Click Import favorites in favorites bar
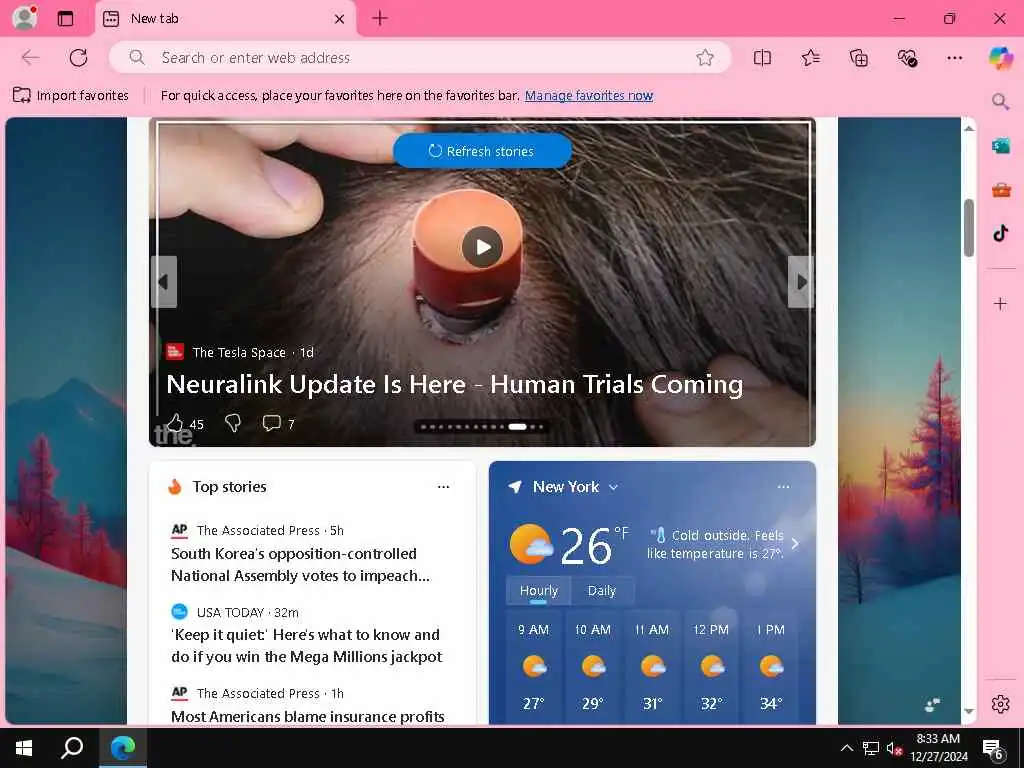The width and height of the screenshot is (1024, 768). [x=71, y=95]
